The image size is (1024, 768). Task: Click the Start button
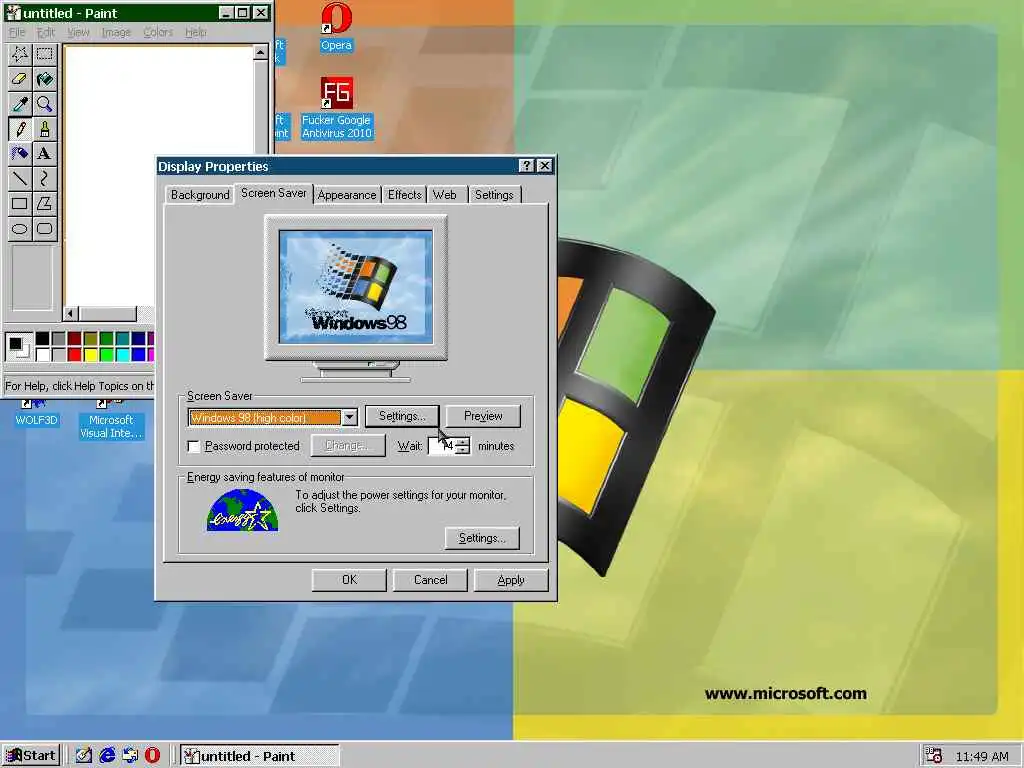pyautogui.click(x=31, y=756)
